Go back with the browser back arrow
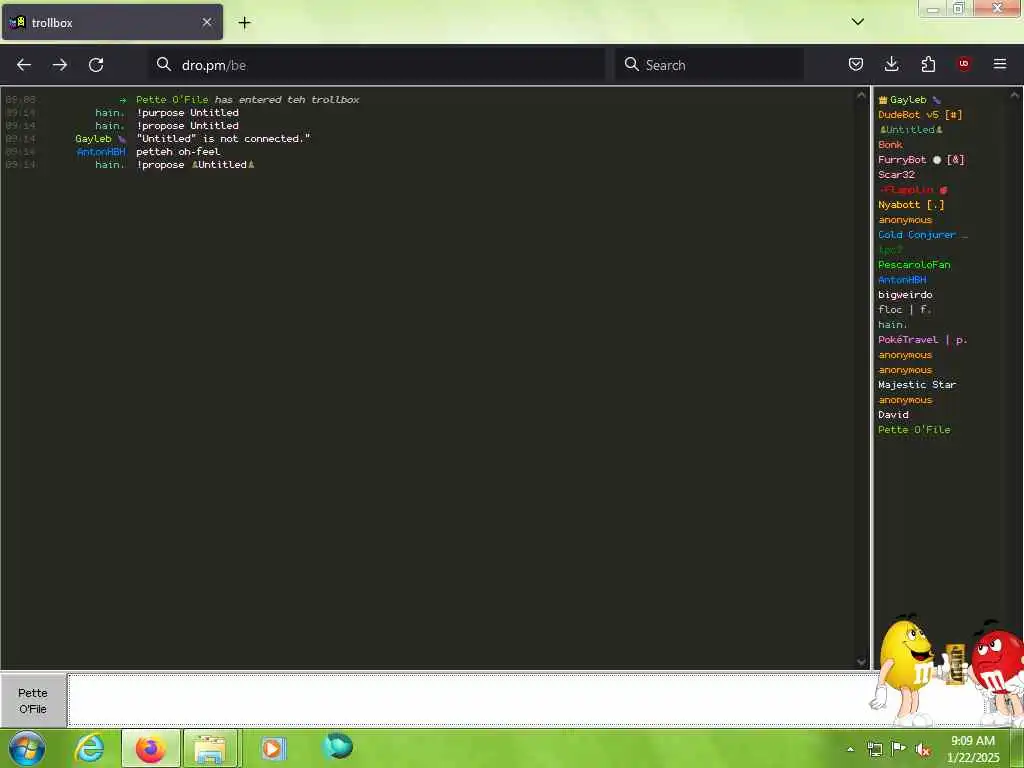Viewport: 1024px width, 768px height. pyautogui.click(x=24, y=65)
